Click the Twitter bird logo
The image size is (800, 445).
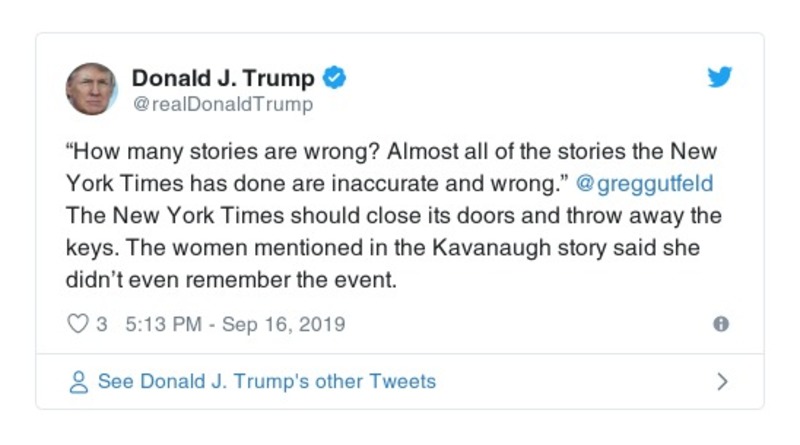point(720,77)
